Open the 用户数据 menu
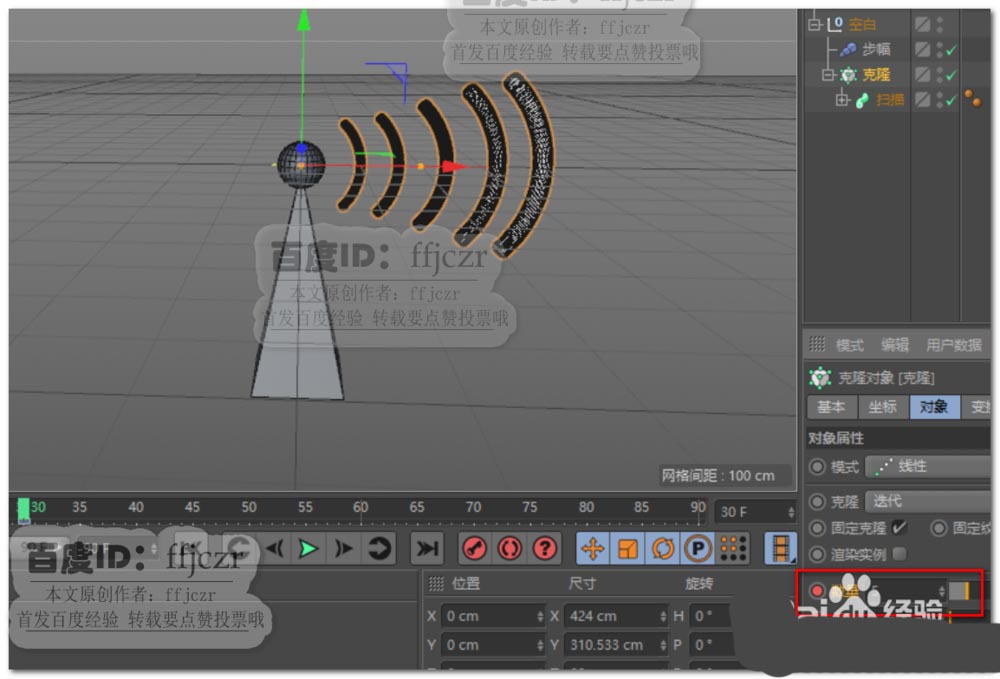1000x679 pixels. point(953,345)
